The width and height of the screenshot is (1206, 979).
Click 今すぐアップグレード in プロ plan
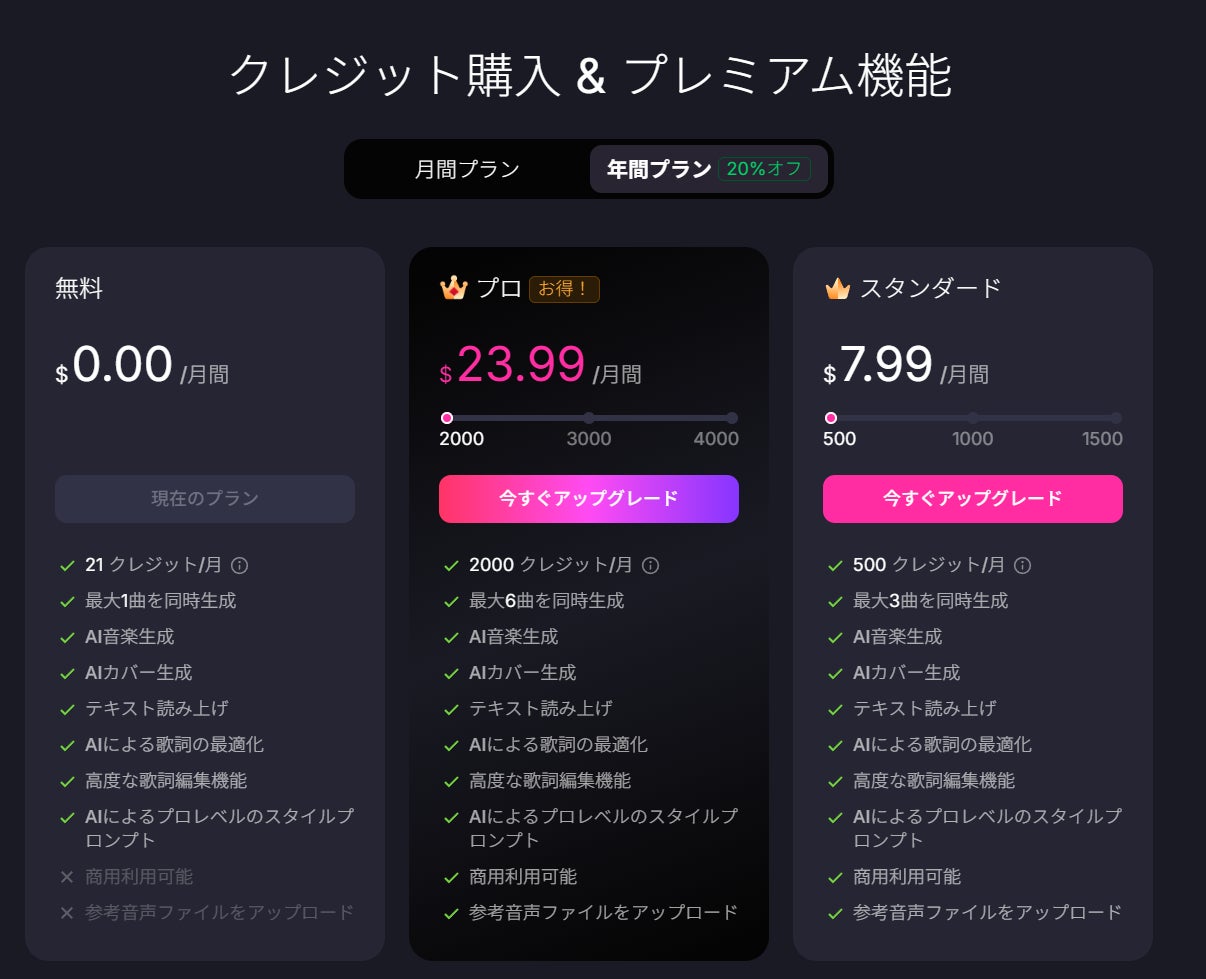589,499
